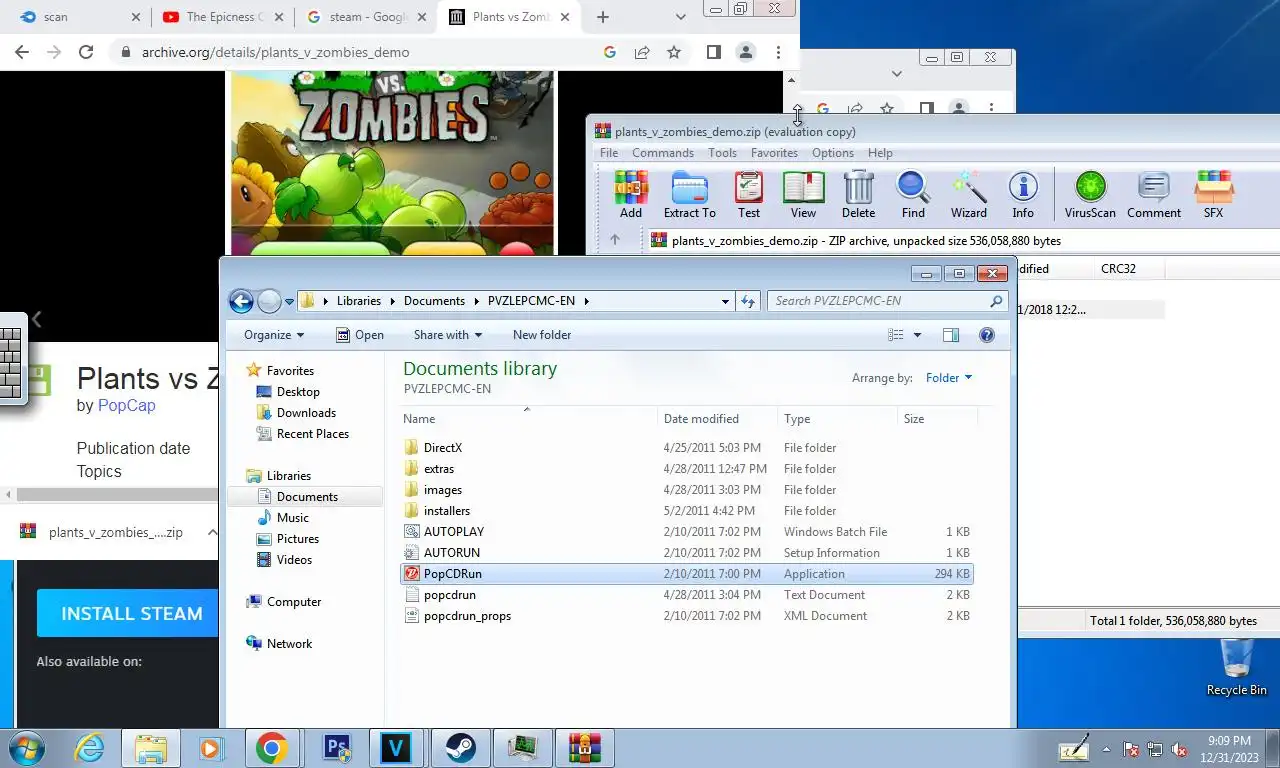Open Photoshop from the taskbar

(338, 748)
